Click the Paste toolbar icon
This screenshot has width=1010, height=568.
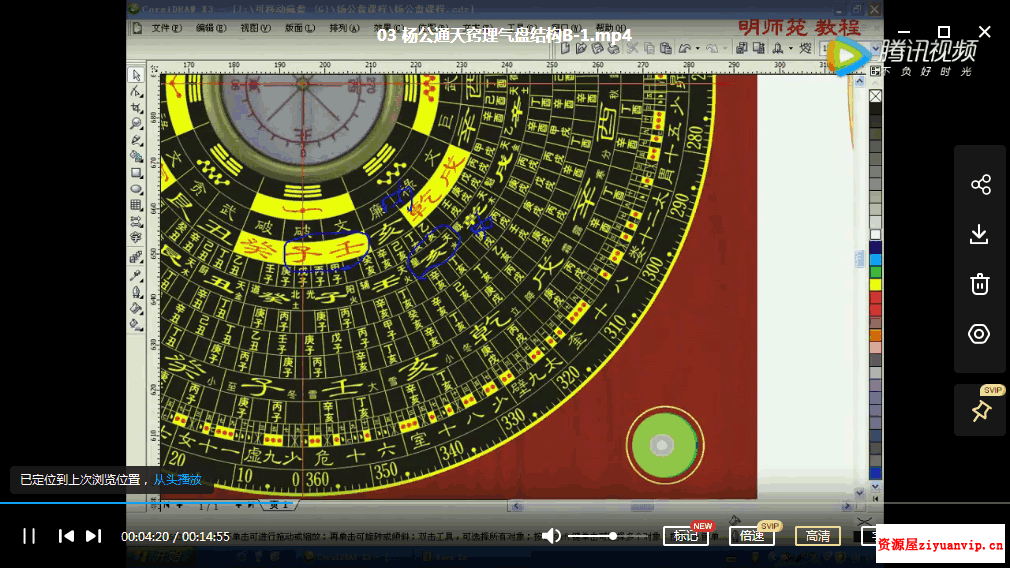666,48
